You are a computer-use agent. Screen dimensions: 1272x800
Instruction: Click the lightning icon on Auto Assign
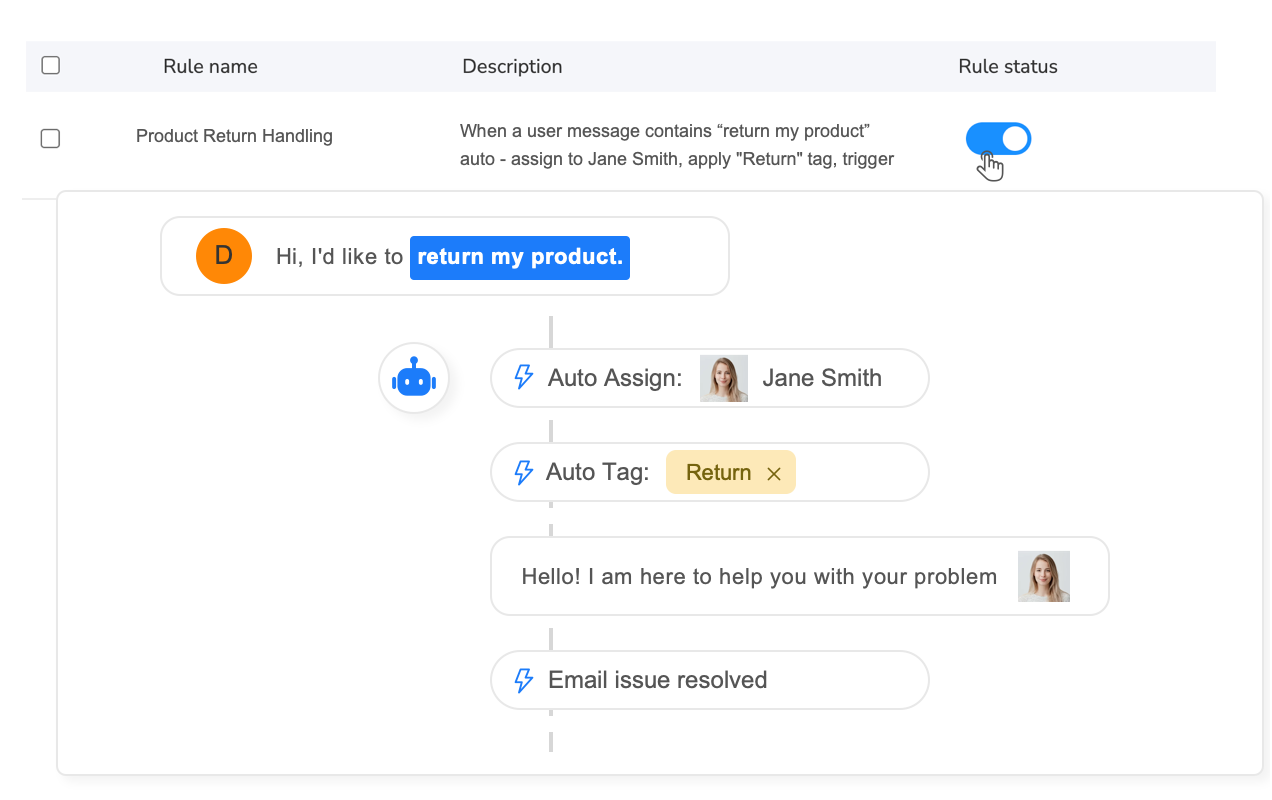pyautogui.click(x=523, y=378)
